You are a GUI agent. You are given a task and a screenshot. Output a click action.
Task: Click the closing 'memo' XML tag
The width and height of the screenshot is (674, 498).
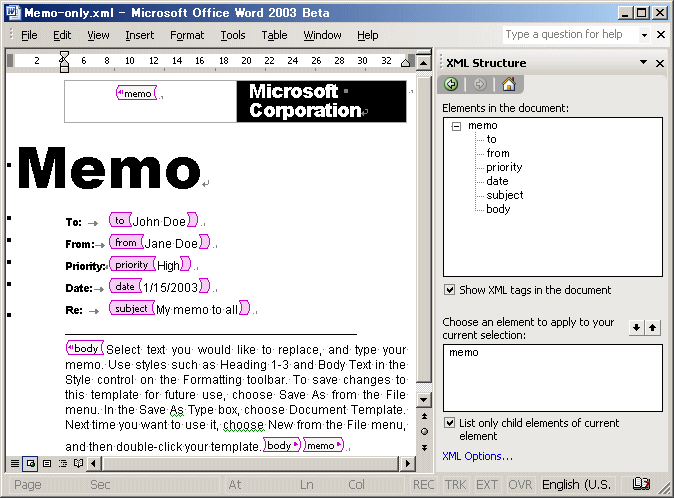click(x=323, y=445)
